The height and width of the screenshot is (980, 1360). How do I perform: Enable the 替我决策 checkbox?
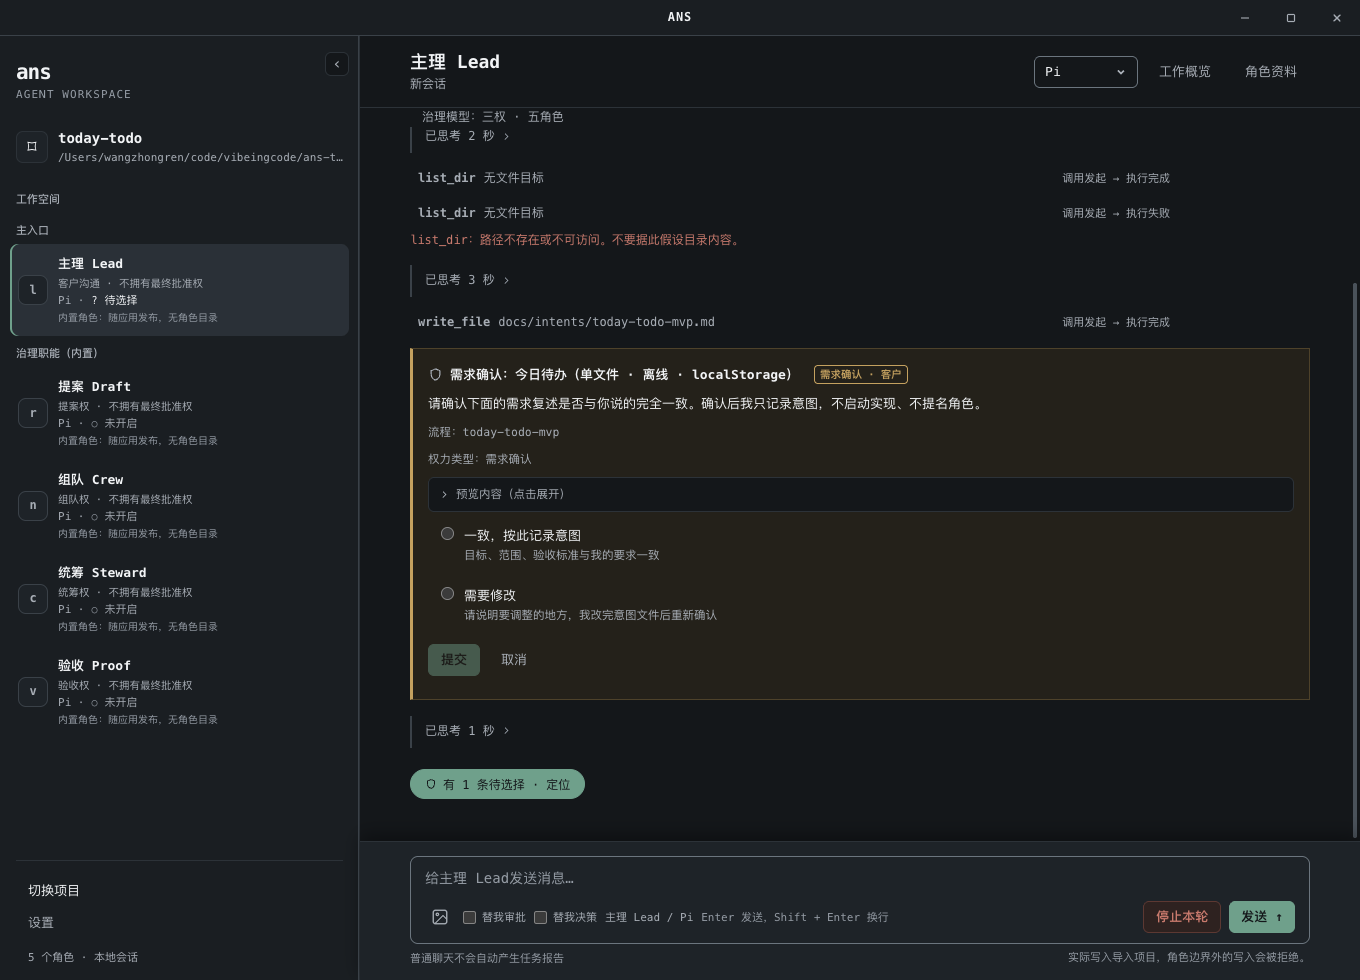click(x=540, y=917)
